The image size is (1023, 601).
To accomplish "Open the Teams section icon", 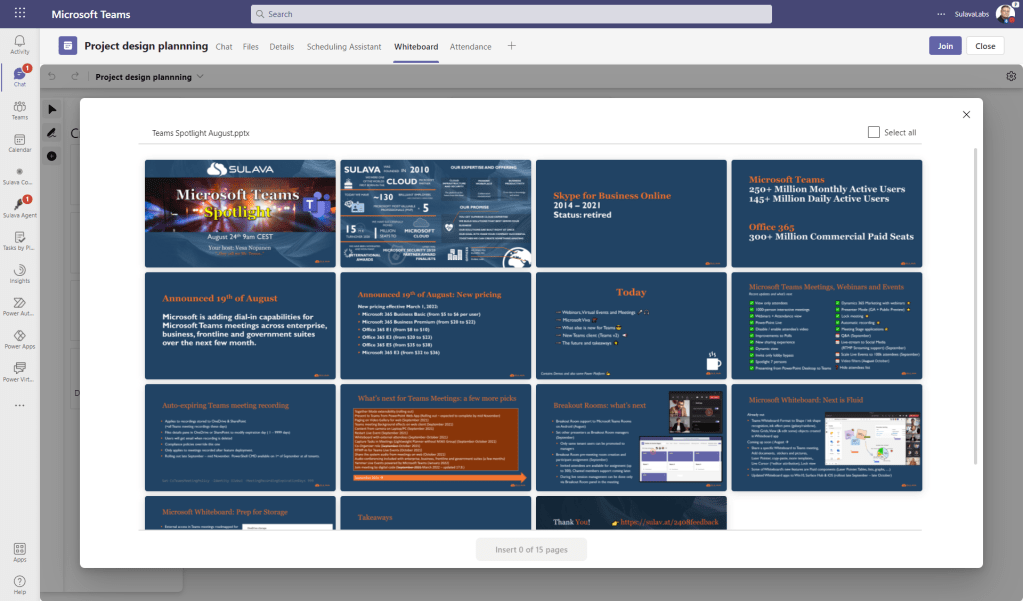I will [19, 108].
